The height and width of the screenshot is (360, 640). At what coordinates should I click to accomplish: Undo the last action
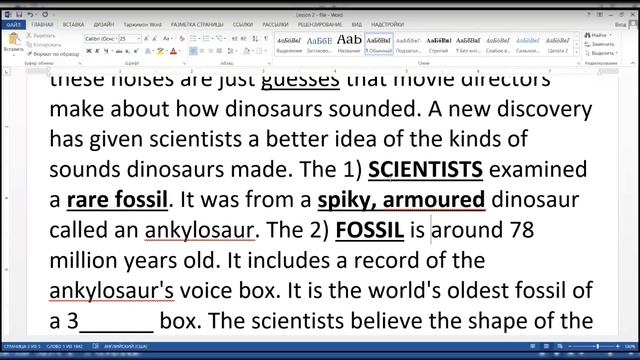30,14
